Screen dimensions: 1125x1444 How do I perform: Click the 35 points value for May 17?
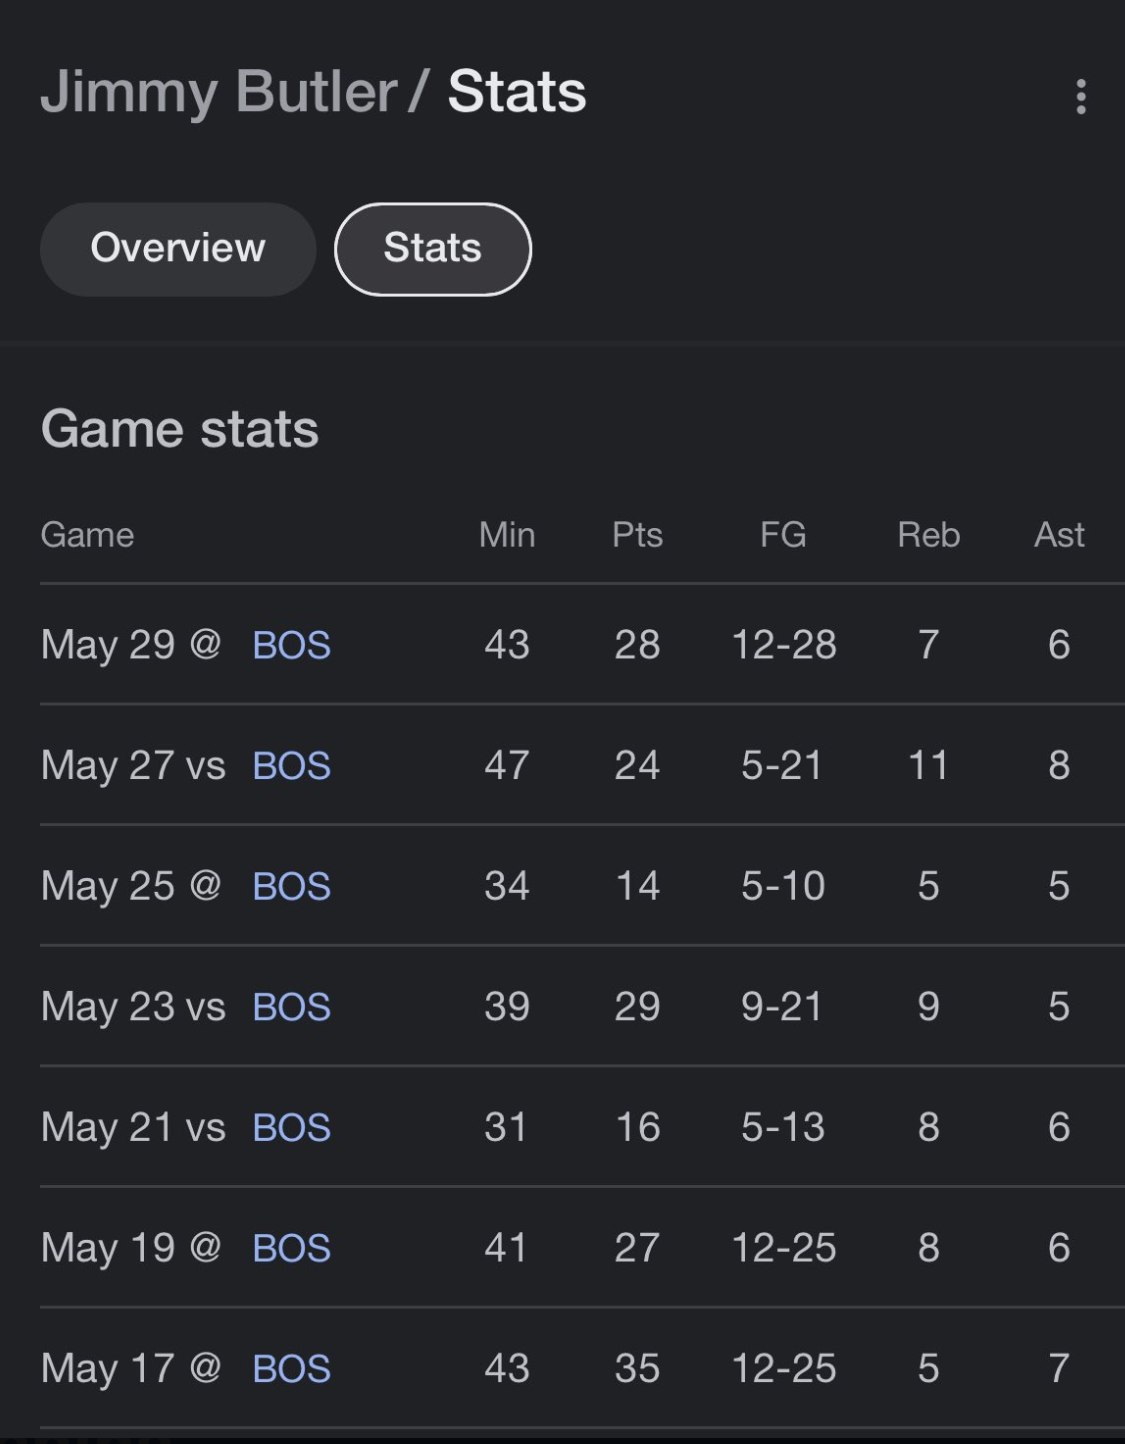[637, 1369]
